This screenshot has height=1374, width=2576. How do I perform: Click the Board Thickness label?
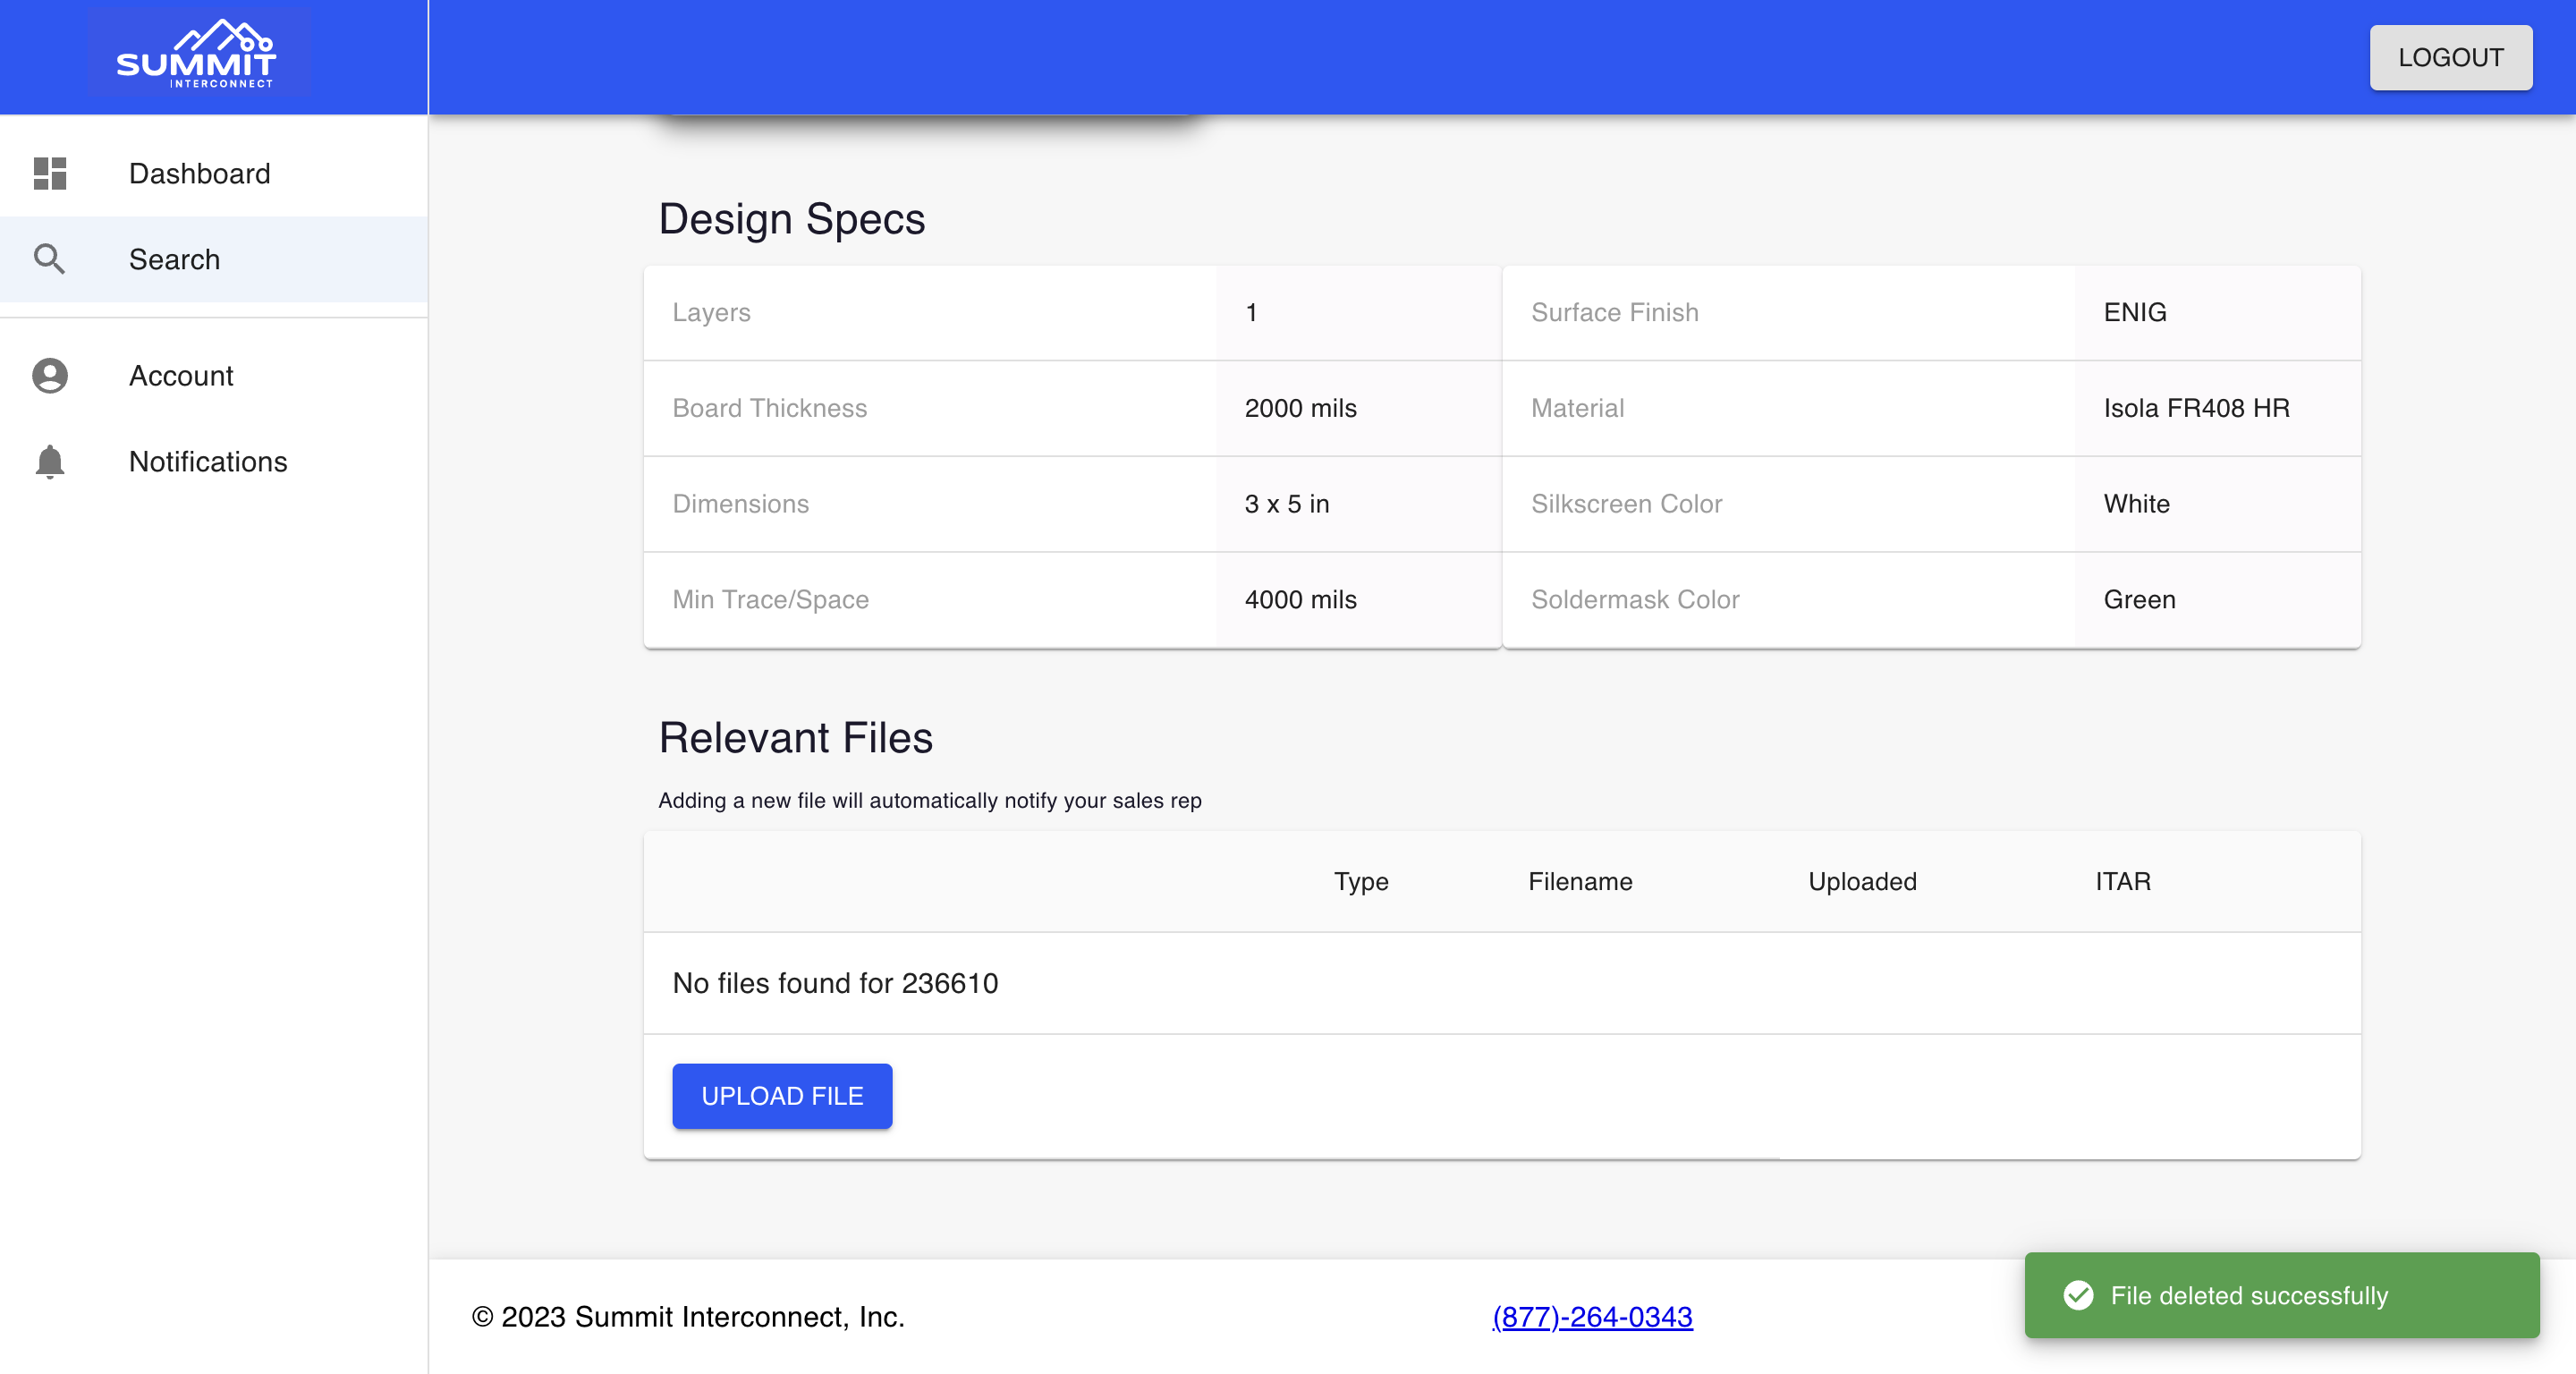[769, 408]
